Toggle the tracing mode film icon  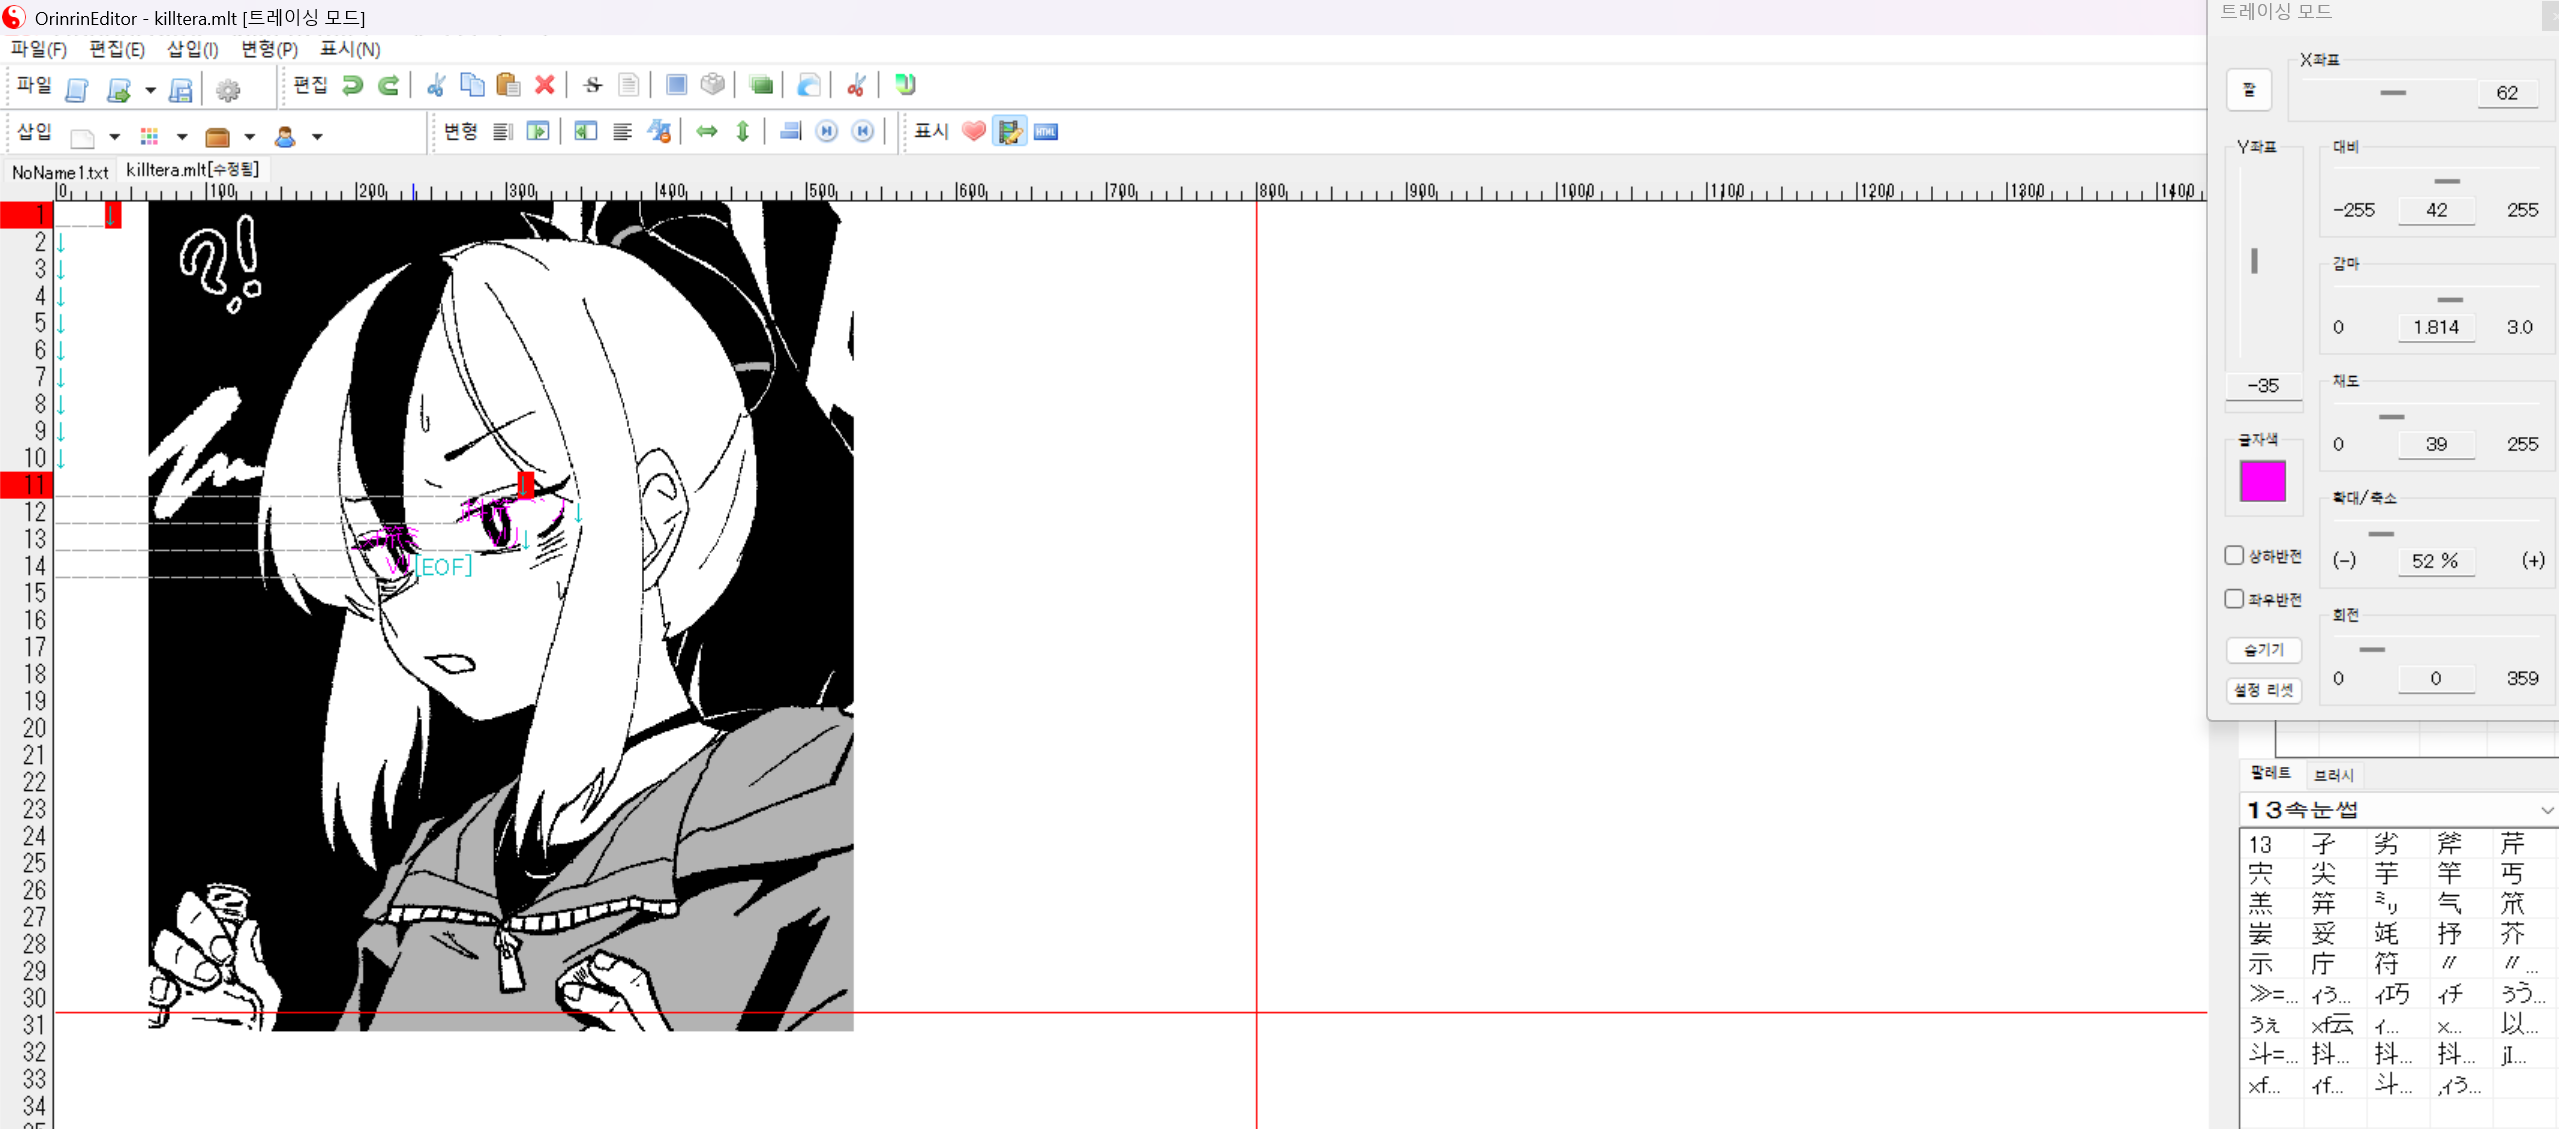pos(1010,132)
